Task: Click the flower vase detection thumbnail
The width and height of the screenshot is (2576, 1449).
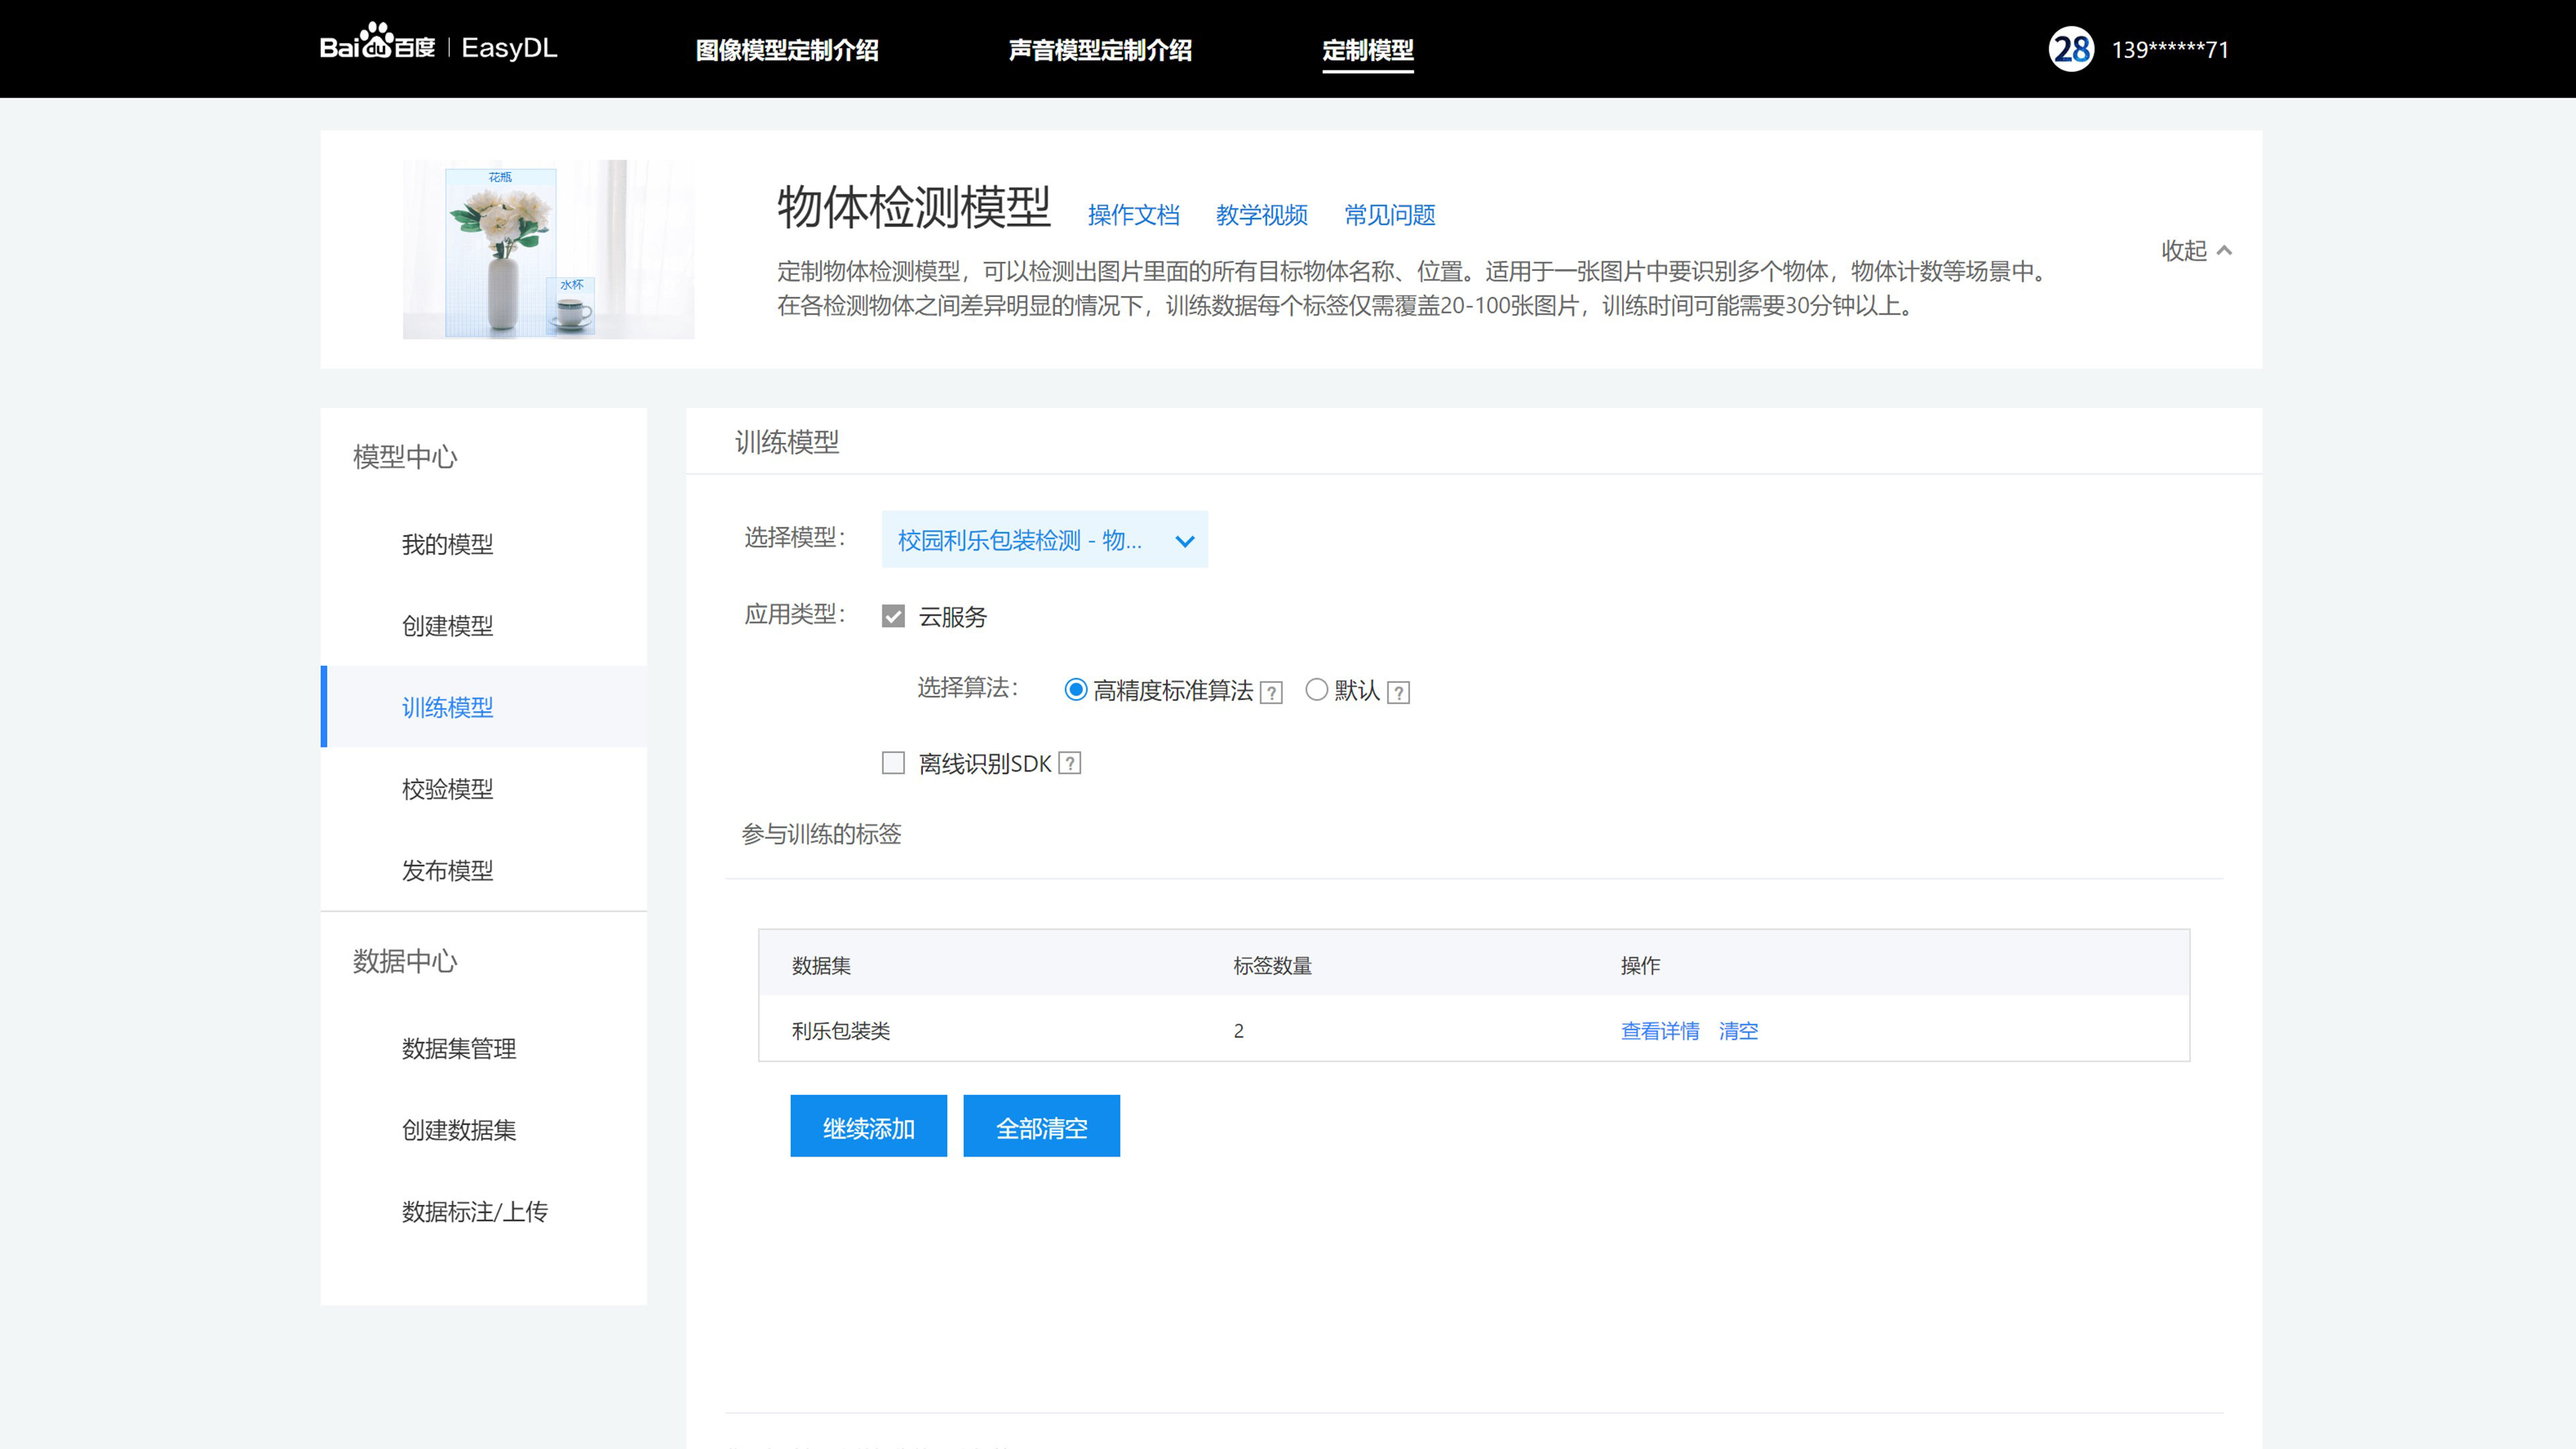Action: pos(548,249)
